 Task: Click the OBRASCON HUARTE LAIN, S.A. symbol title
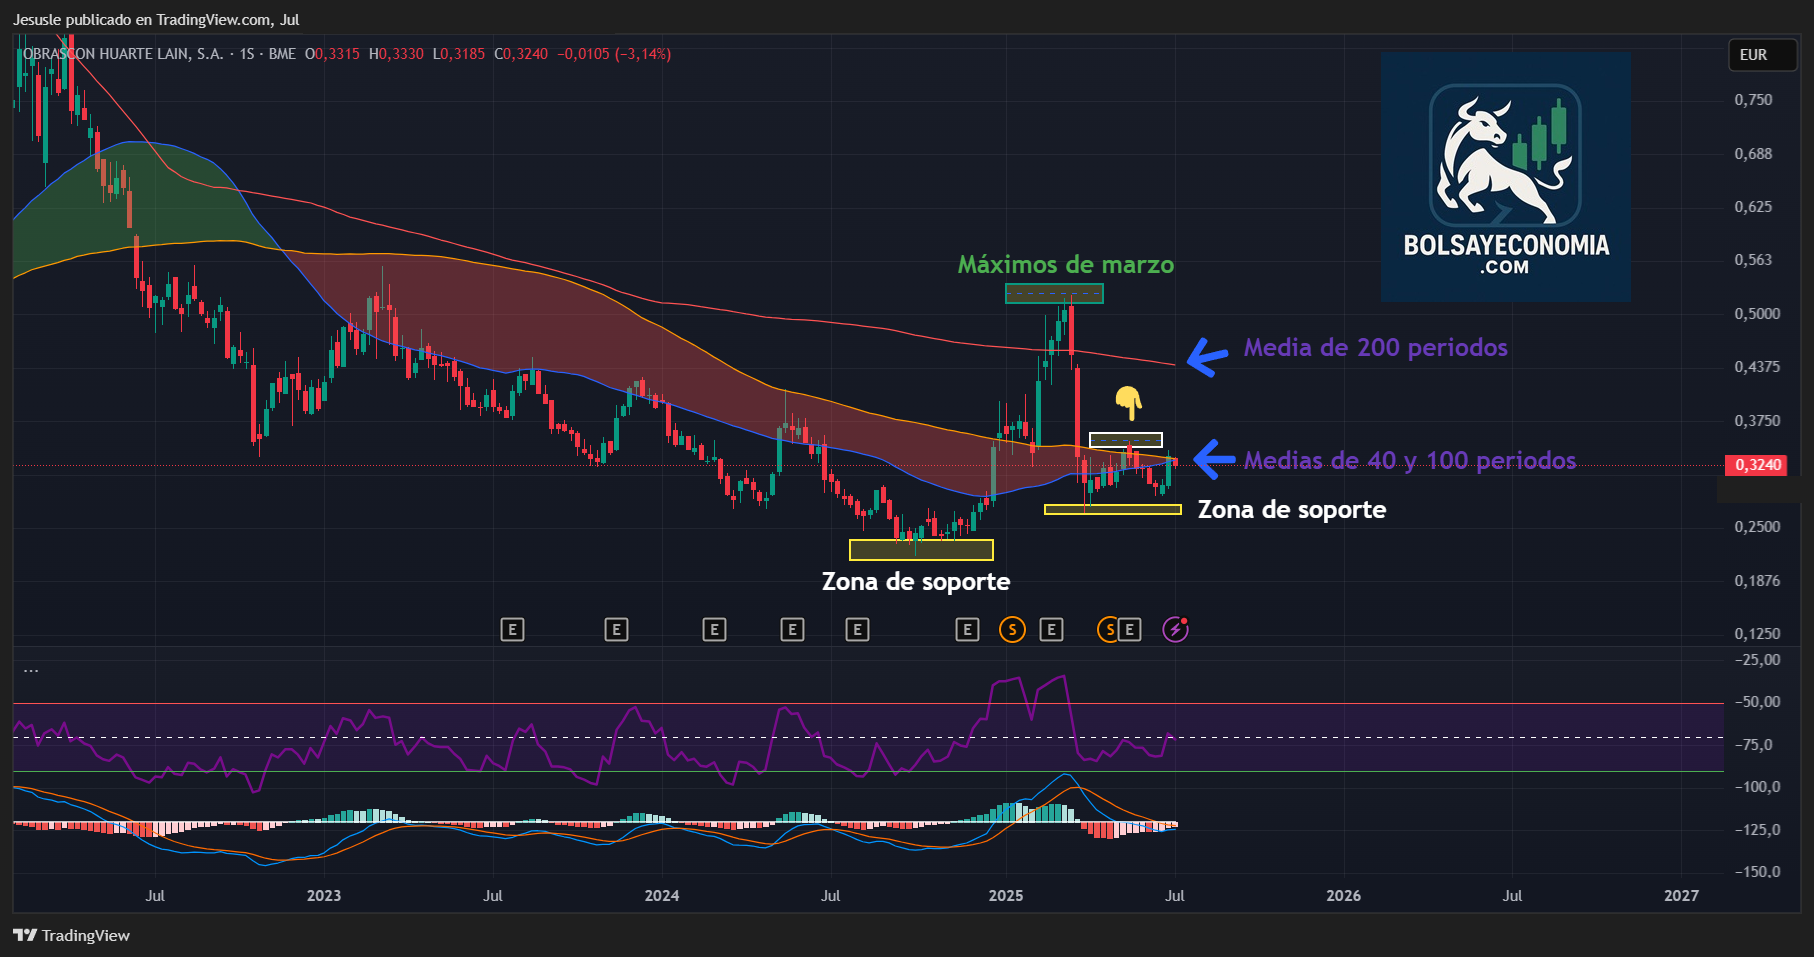[123, 54]
